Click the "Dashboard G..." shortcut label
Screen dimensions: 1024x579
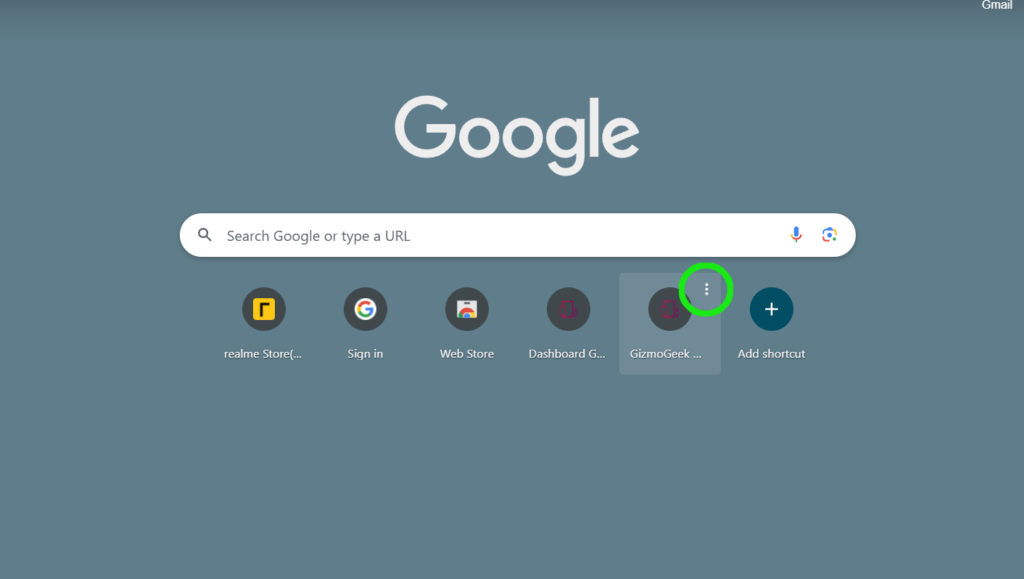click(567, 354)
